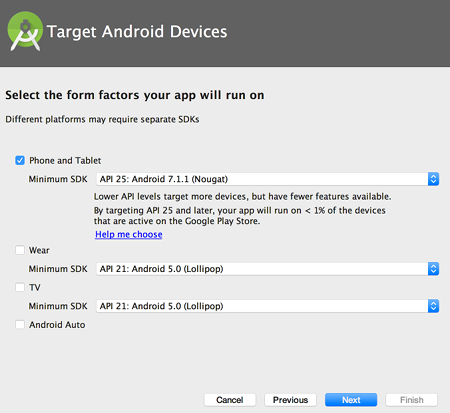Click the Cancel button
Image resolution: width=450 pixels, height=413 pixels.
(x=230, y=400)
